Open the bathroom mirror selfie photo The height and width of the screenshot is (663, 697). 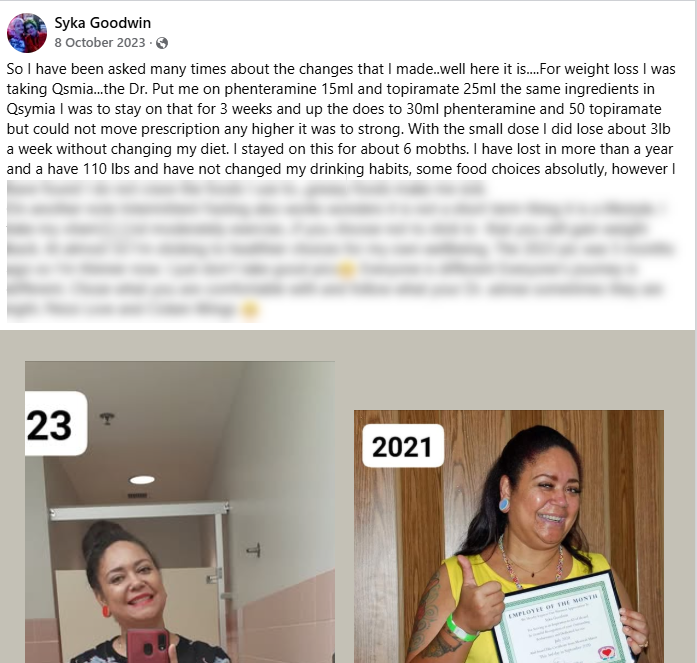[x=180, y=512]
